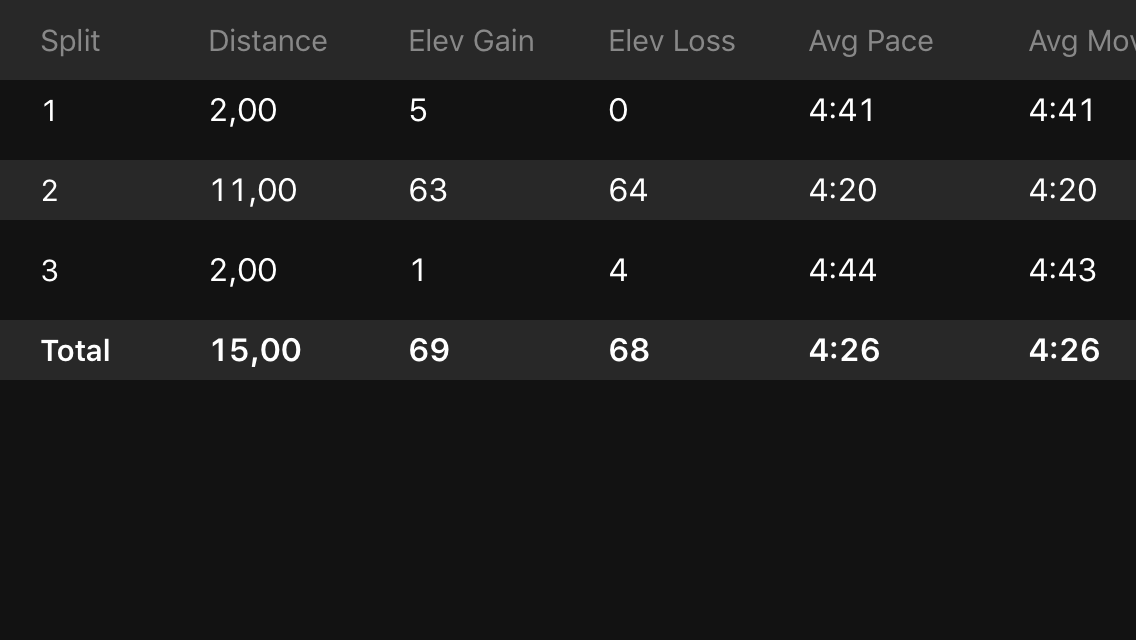
Task: Click the 5 elevation gain cell
Action: tap(418, 111)
